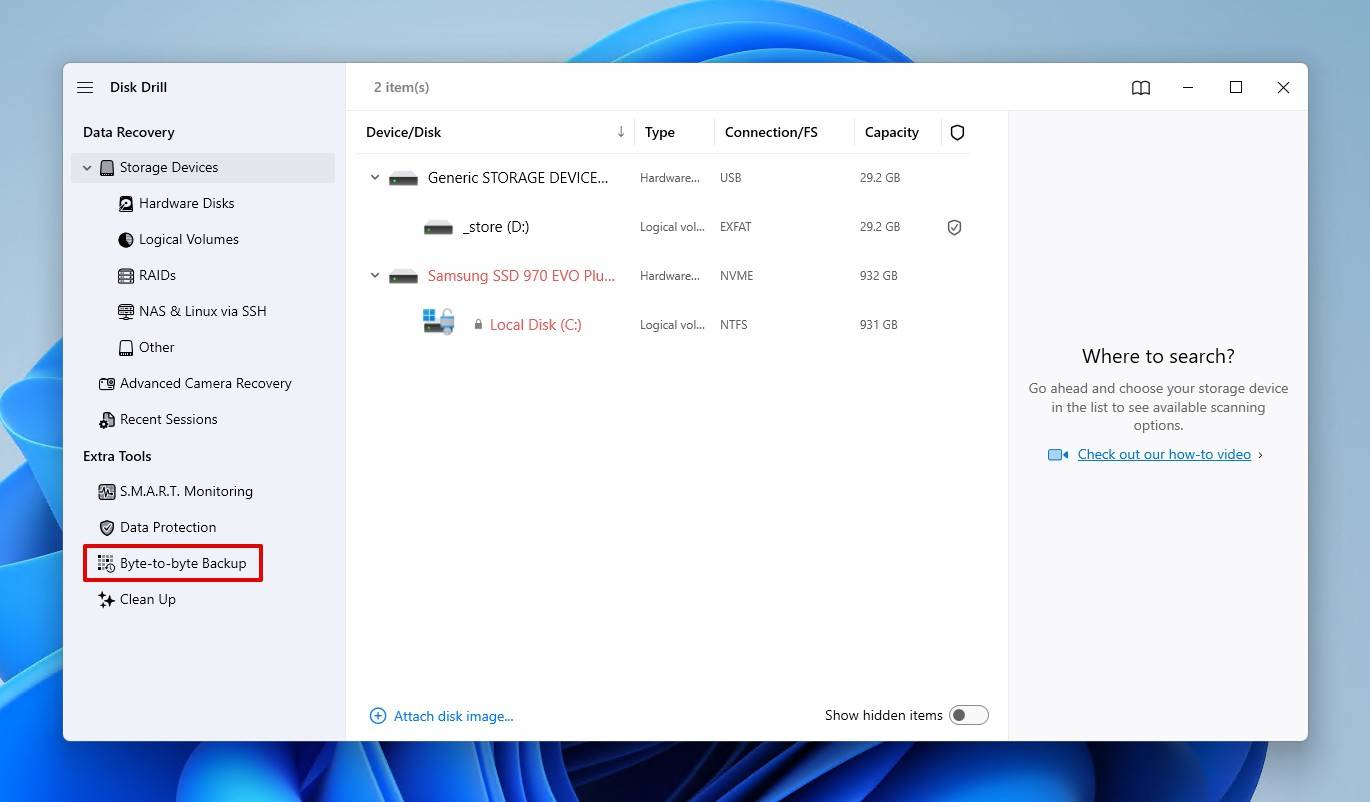
Task: Click the video camera how-to icon
Action: coord(1058,455)
